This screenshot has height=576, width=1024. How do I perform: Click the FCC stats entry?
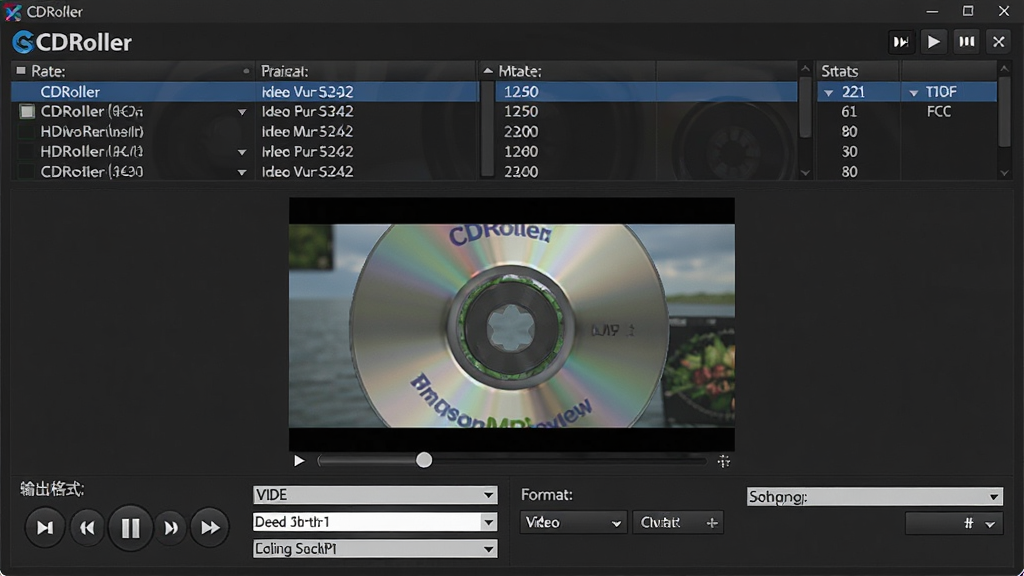click(x=938, y=112)
